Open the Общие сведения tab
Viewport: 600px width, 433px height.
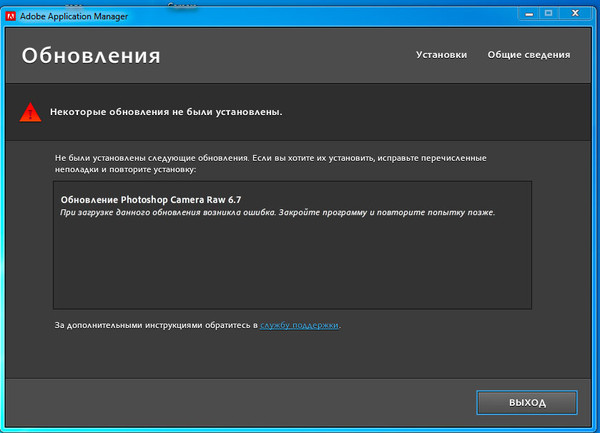click(x=529, y=55)
